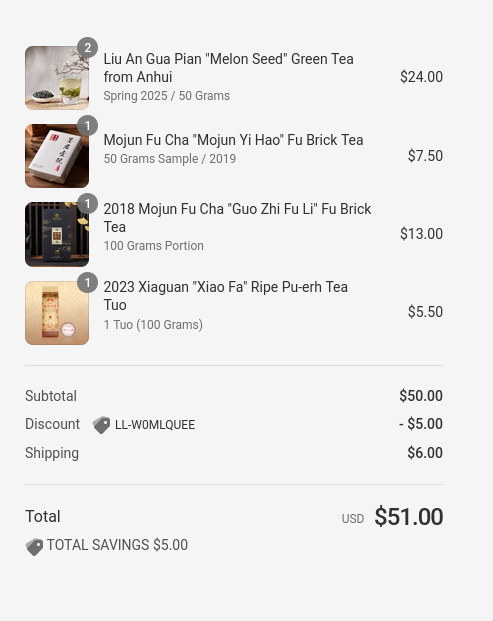Screen dimensions: 493x621
Task: Click the quantity badge 2 on Liu An Gua Pian
Action: pos(88,48)
